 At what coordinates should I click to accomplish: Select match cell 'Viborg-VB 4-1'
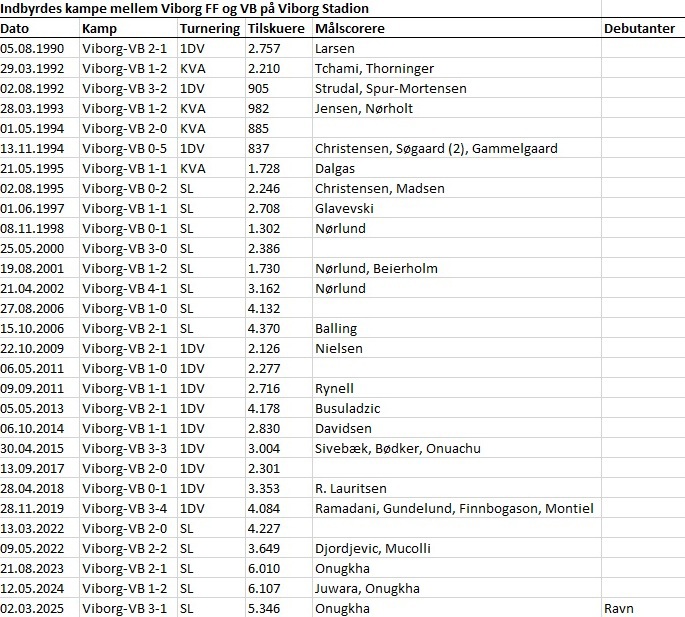(125, 288)
